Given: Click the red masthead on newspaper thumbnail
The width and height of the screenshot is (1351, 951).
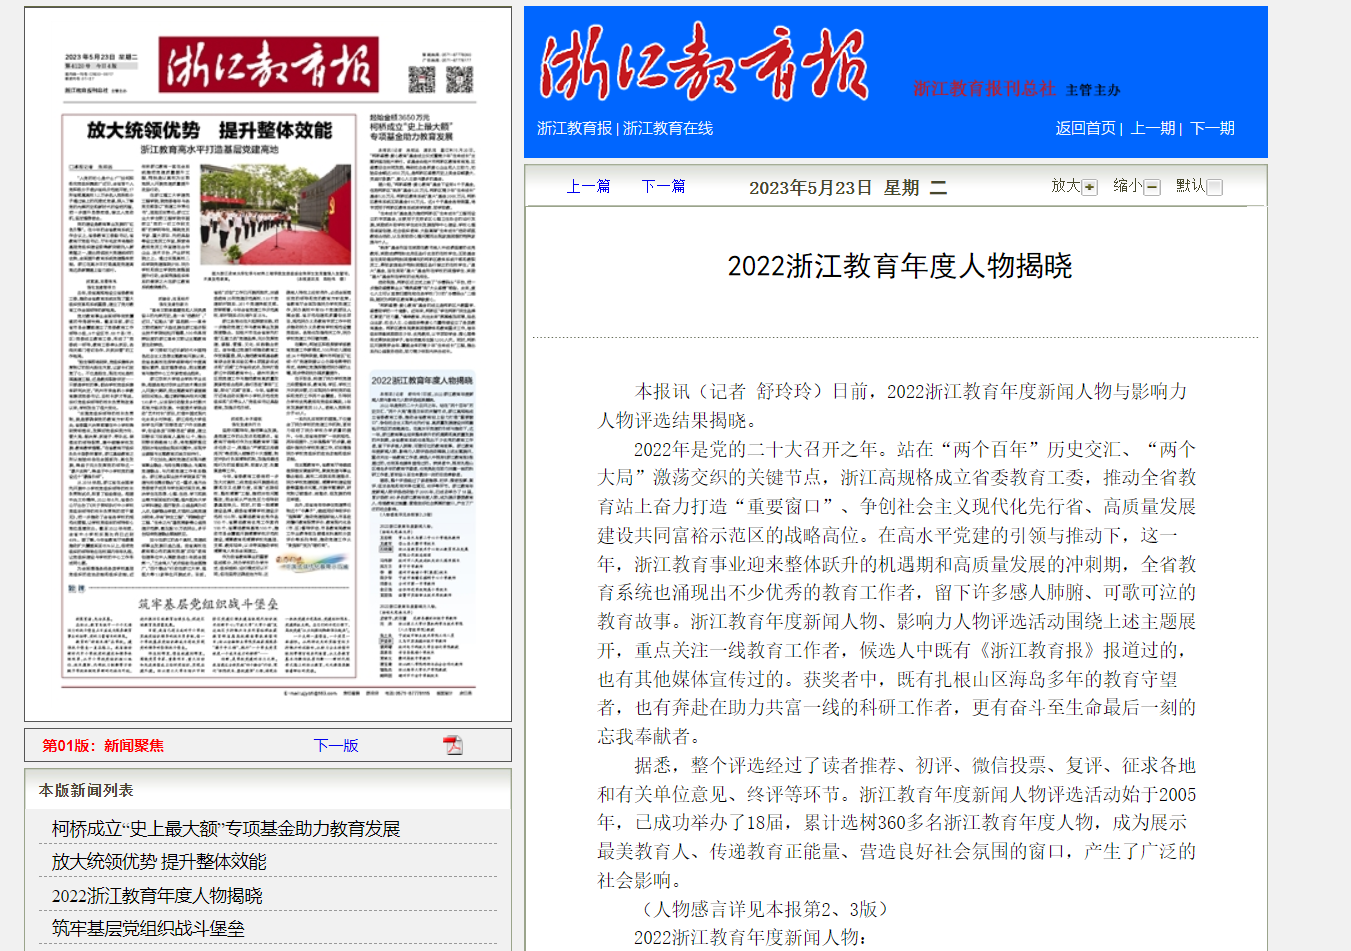Looking at the screenshot, I should 269,65.
